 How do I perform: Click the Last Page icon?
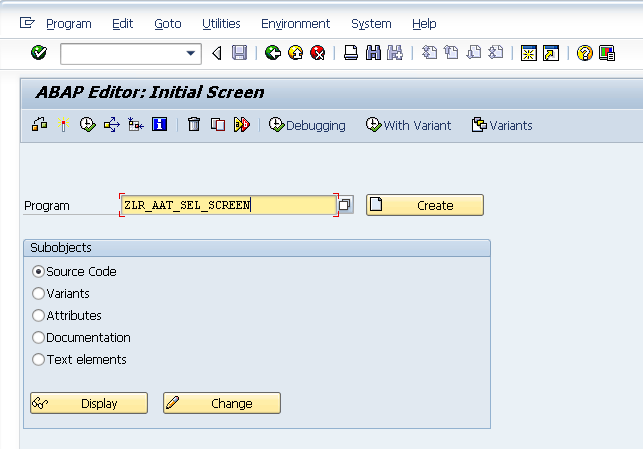click(496, 53)
